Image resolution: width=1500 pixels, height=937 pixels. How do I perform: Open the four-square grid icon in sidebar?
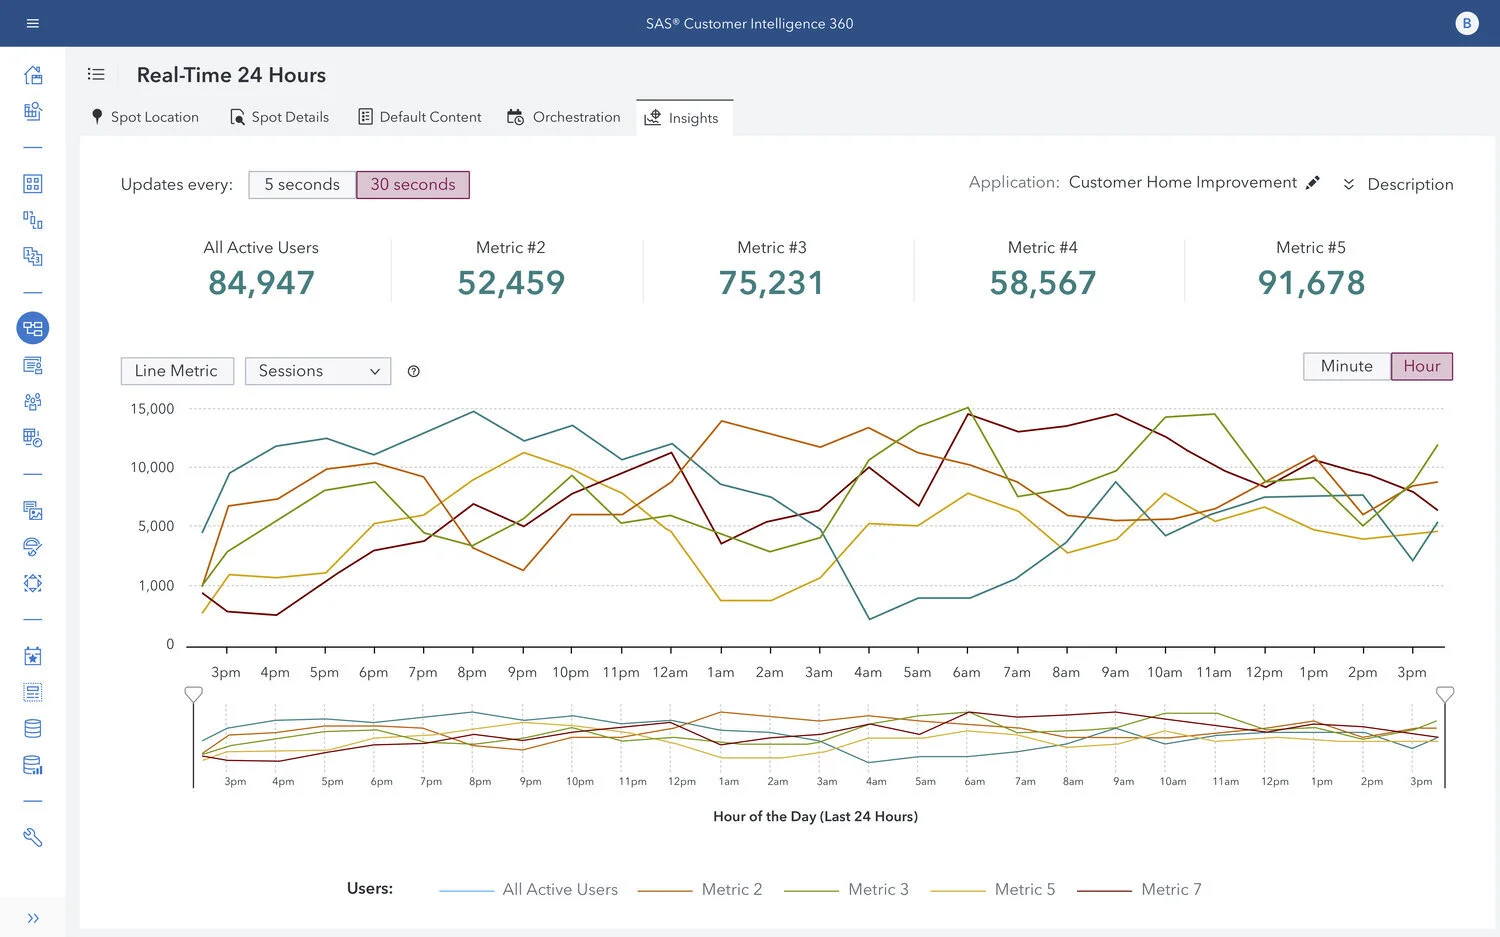coord(33,184)
